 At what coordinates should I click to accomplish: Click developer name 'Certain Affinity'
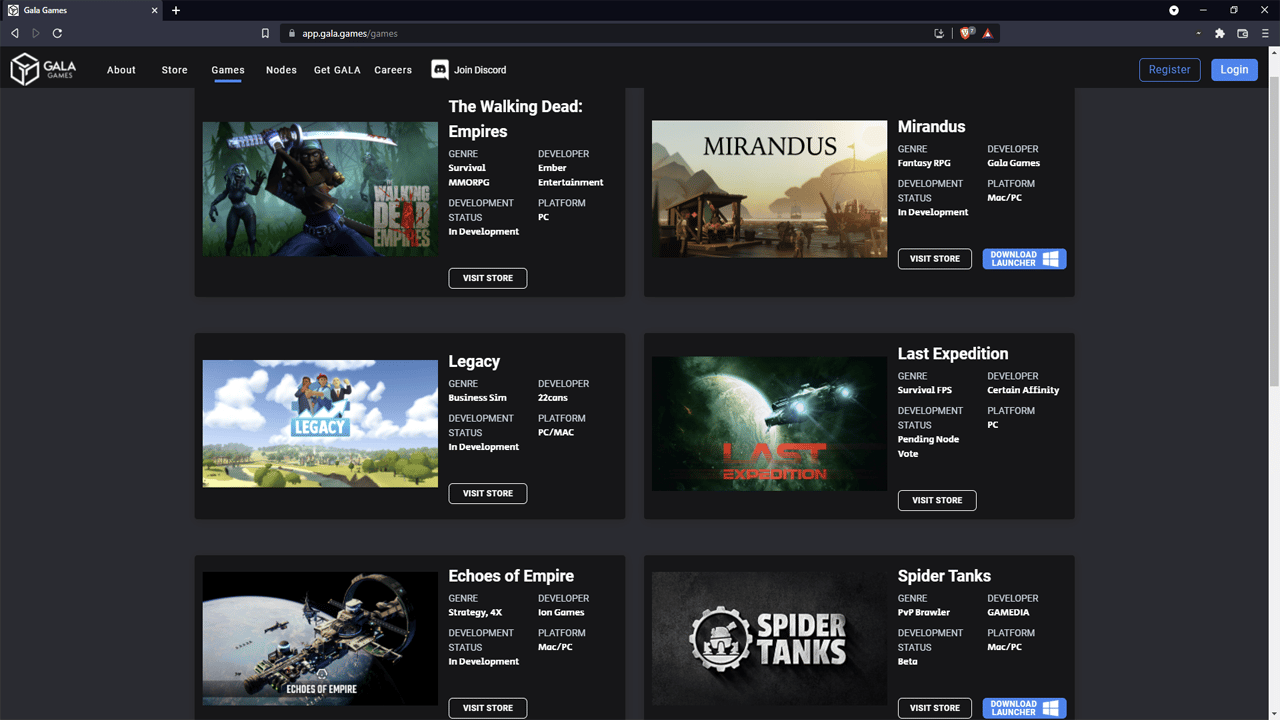click(1023, 390)
